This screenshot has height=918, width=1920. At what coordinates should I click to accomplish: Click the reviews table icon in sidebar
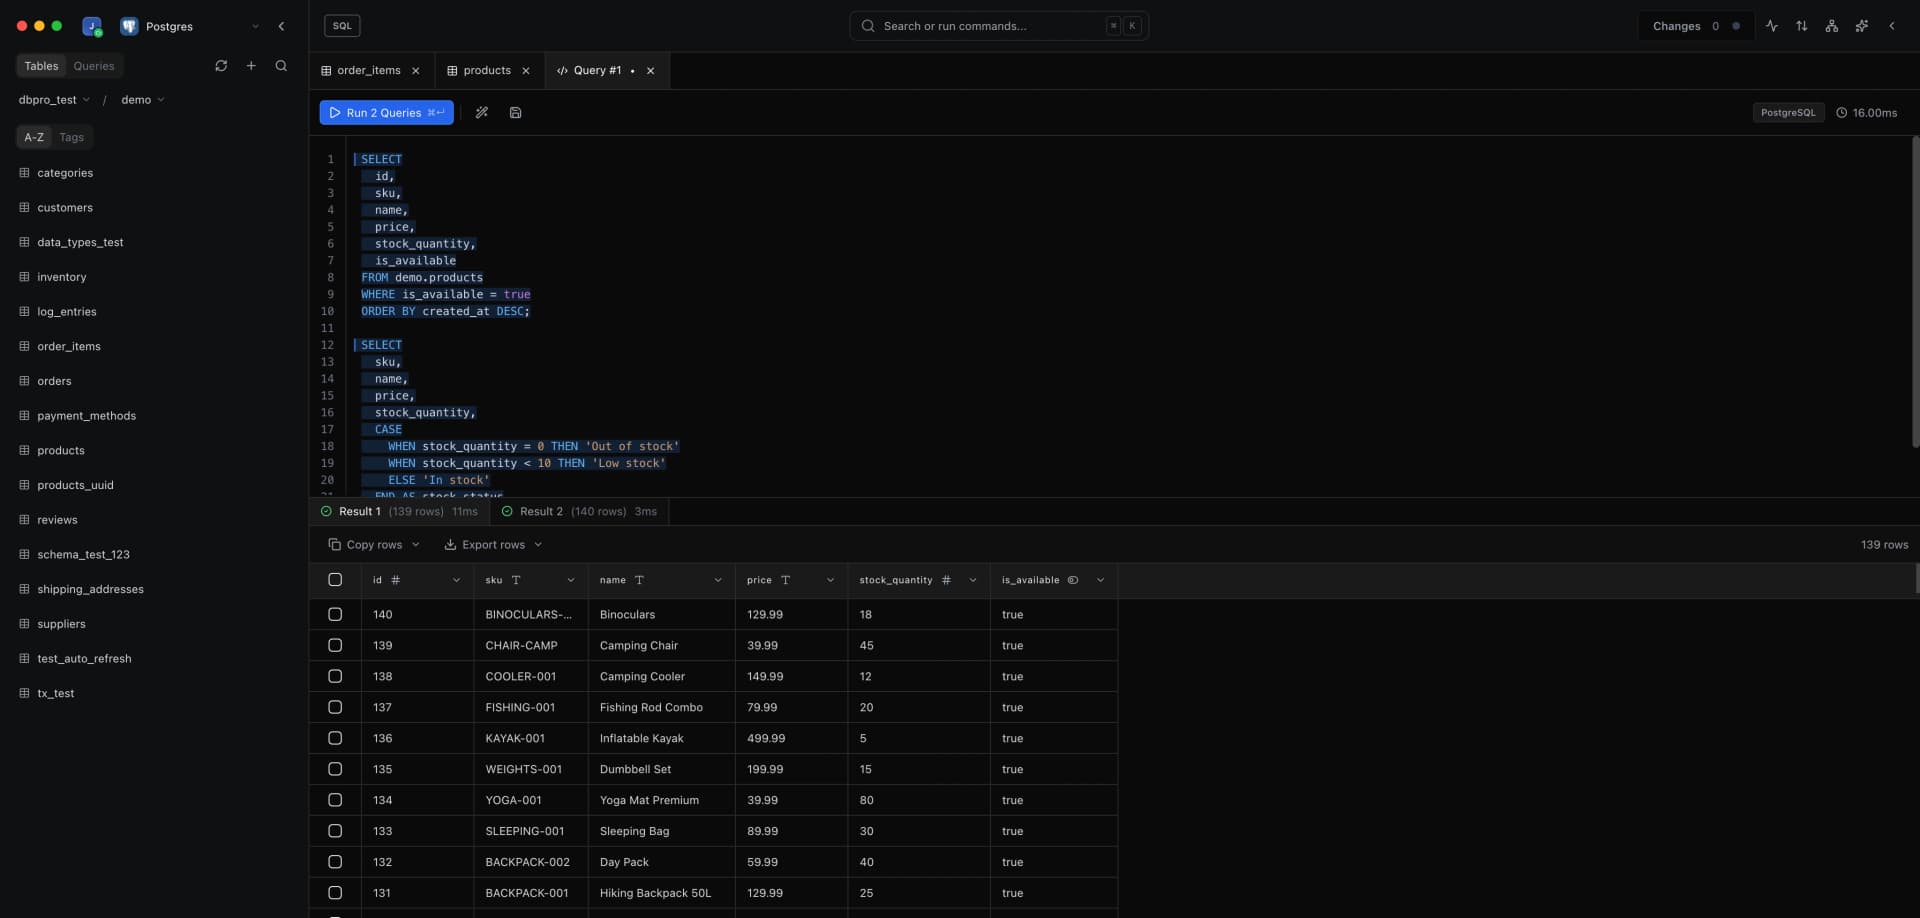[25, 520]
